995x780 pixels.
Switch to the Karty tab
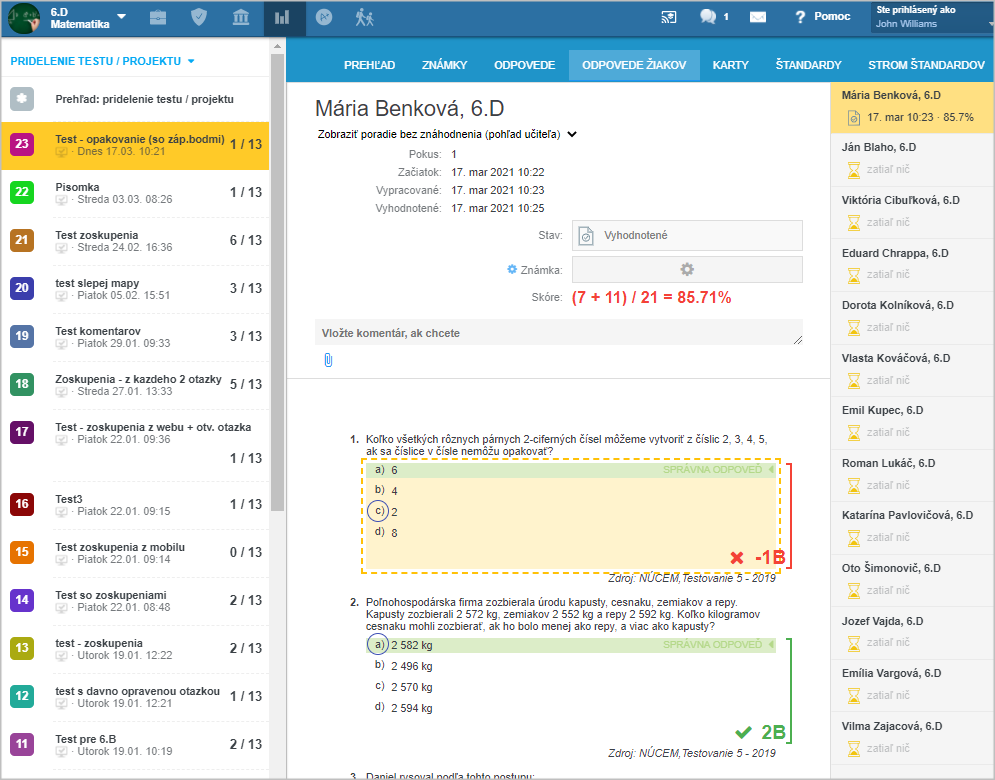pos(730,65)
